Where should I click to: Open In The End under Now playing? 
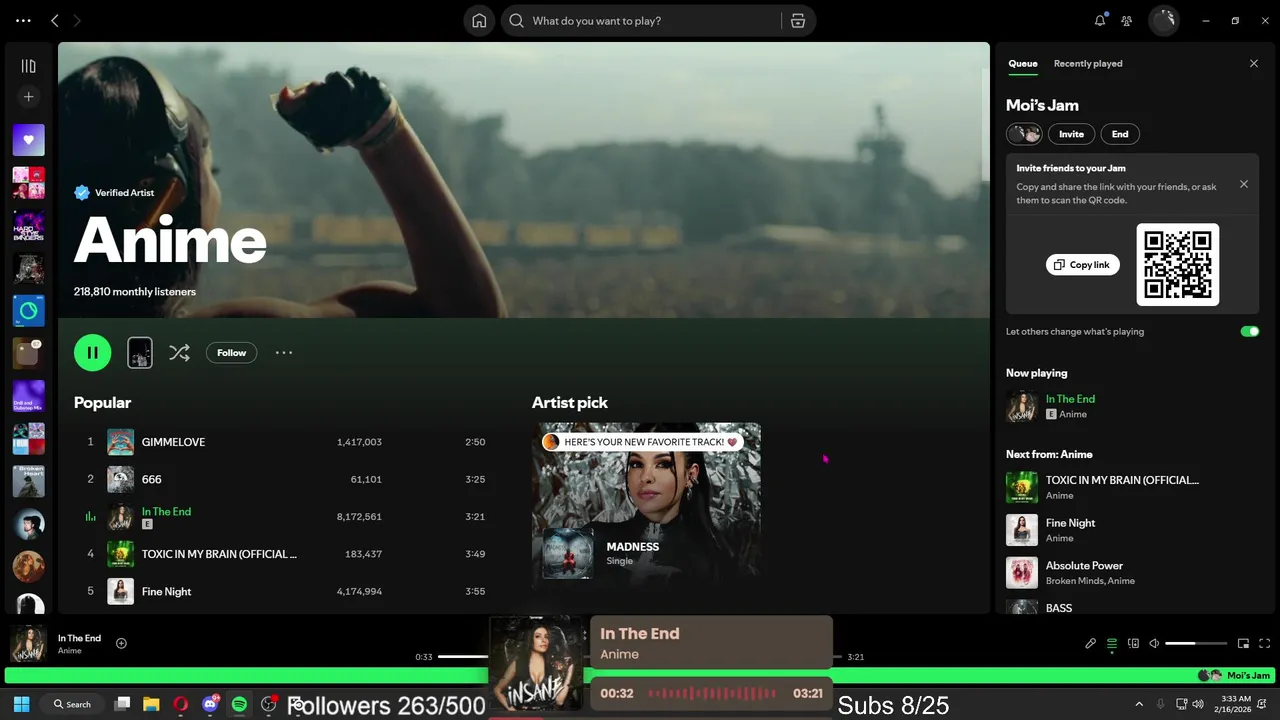[1070, 399]
